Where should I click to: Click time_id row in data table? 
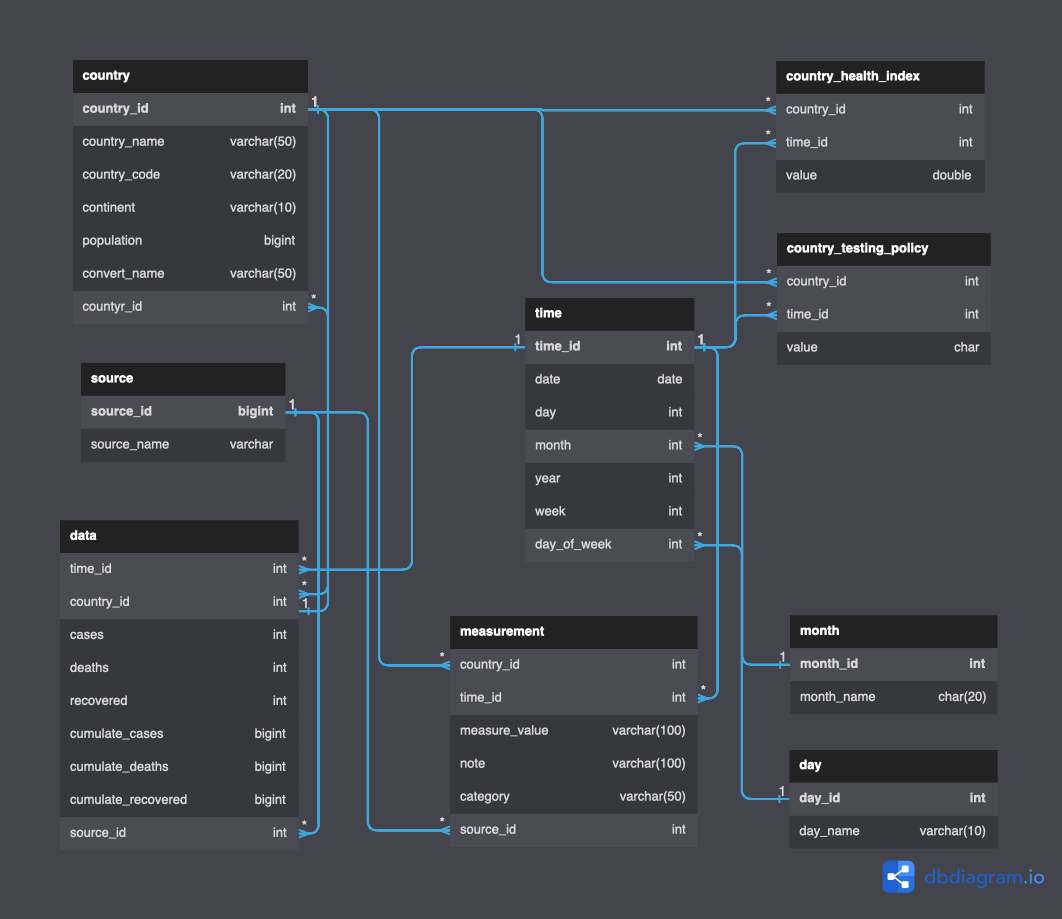(179, 570)
